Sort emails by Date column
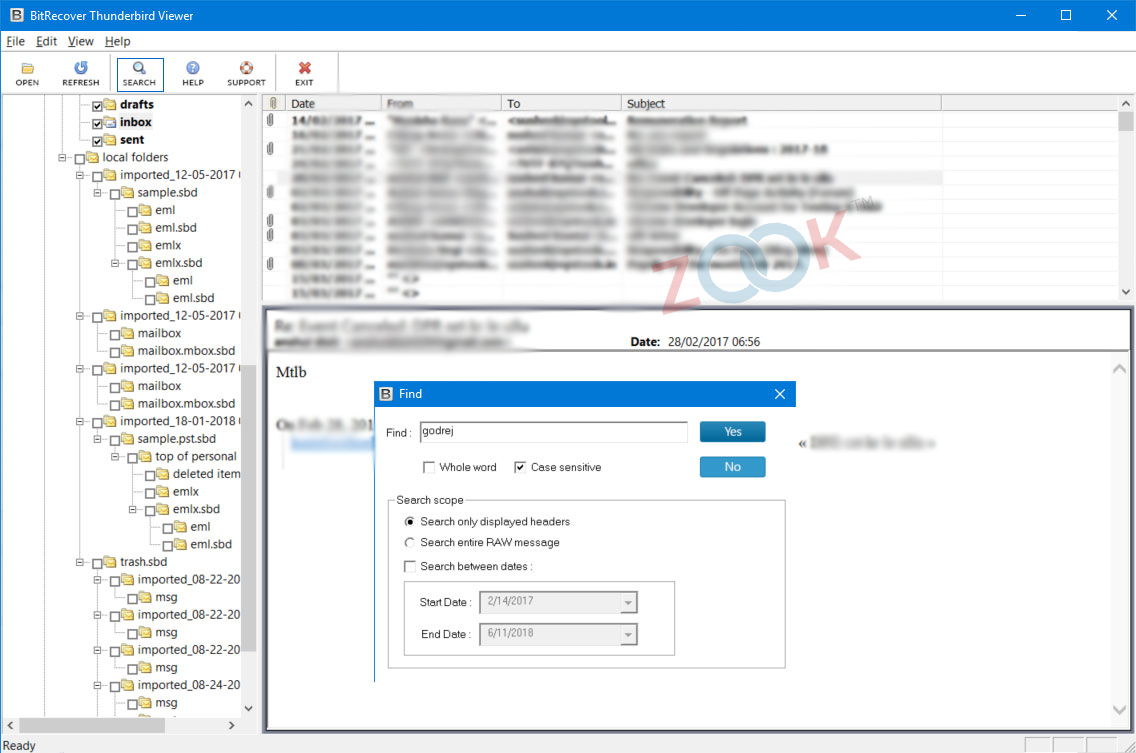Image resolution: width=1136 pixels, height=753 pixels. tap(334, 103)
